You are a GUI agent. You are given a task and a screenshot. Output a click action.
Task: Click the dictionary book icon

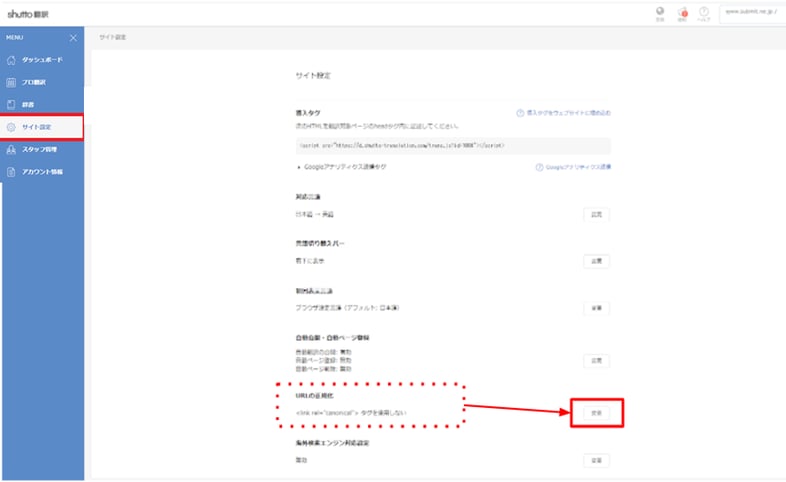pyautogui.click(x=11, y=105)
